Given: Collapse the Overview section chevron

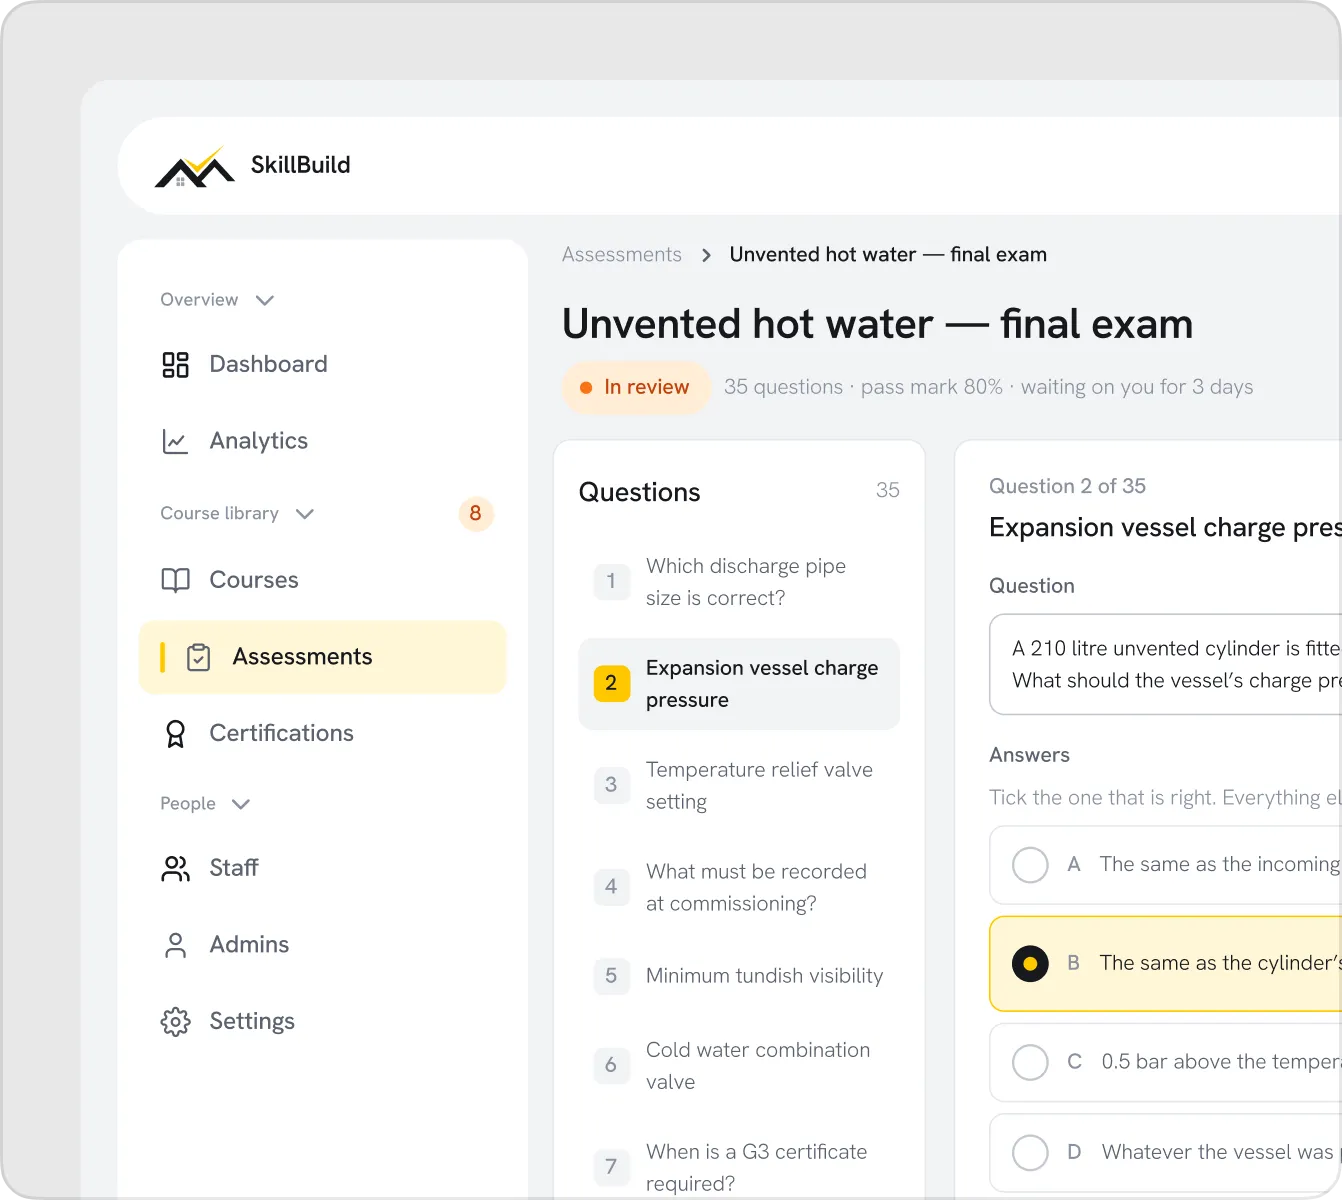Looking at the screenshot, I should click(265, 300).
